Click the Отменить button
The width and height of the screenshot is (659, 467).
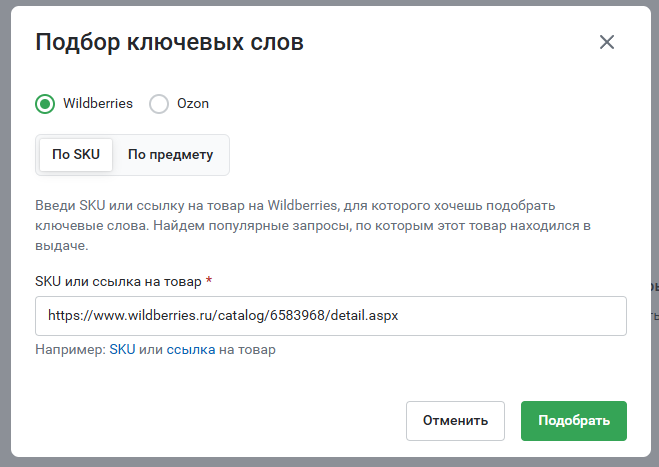point(455,421)
